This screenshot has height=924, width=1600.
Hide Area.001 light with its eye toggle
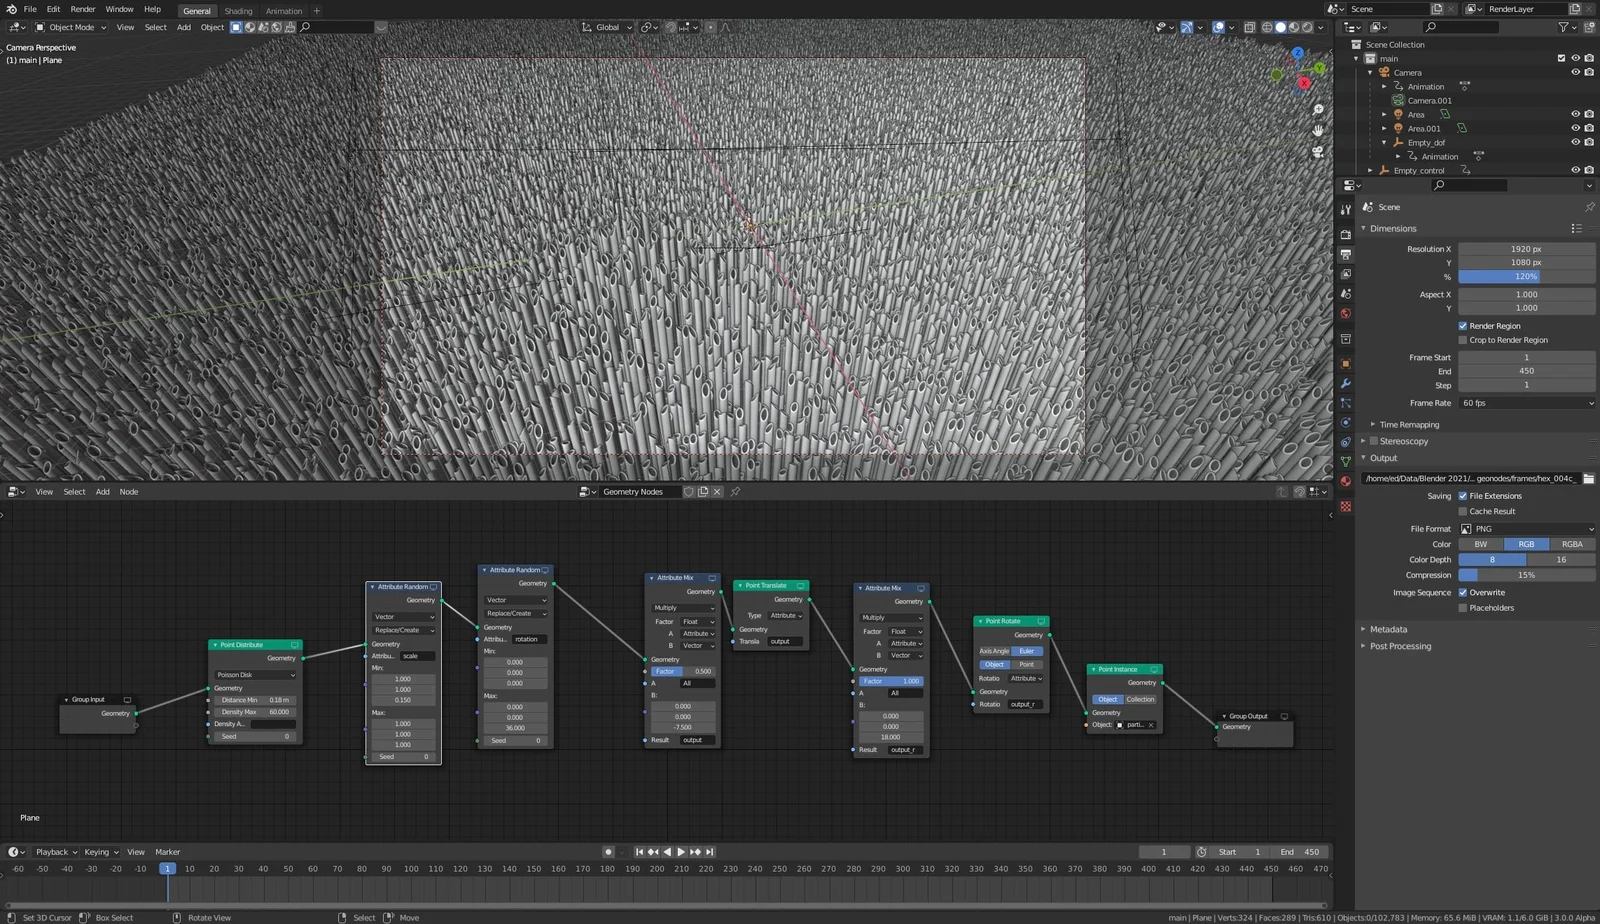1577,128
